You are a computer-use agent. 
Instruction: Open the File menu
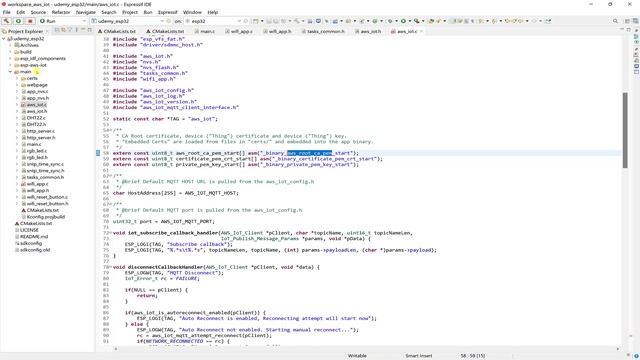click(x=7, y=12)
